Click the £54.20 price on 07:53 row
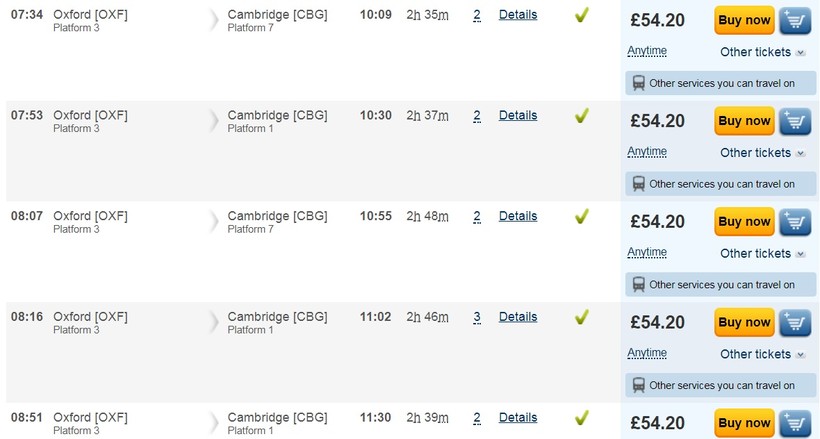This screenshot has height=439, width=820. tap(657, 121)
